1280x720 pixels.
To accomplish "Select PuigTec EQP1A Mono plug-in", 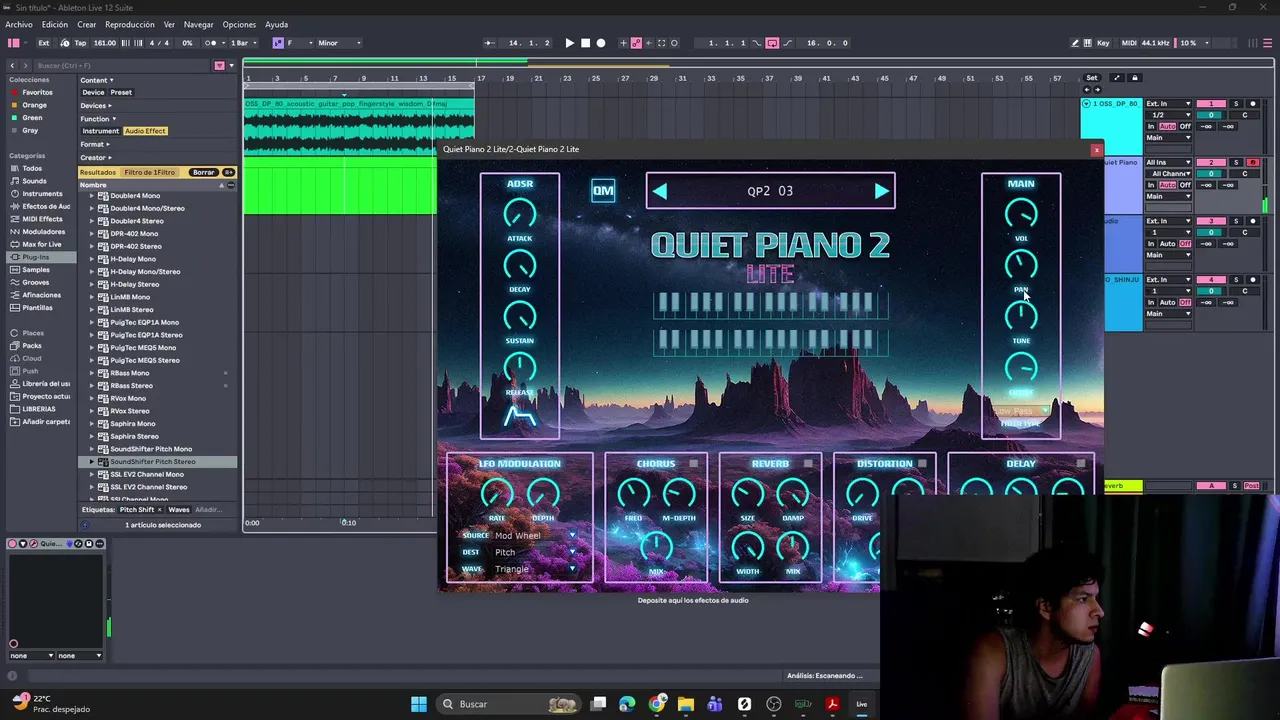I will coord(145,322).
